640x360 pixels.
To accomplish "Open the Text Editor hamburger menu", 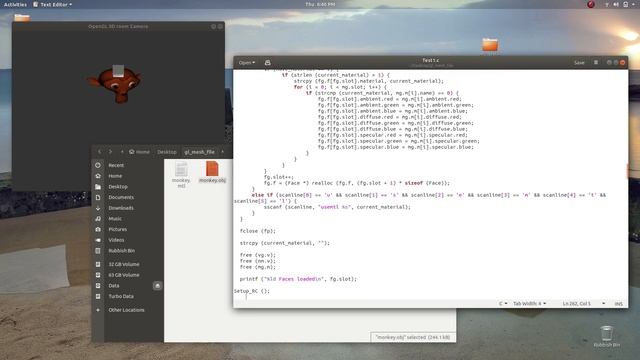I will [596, 62].
